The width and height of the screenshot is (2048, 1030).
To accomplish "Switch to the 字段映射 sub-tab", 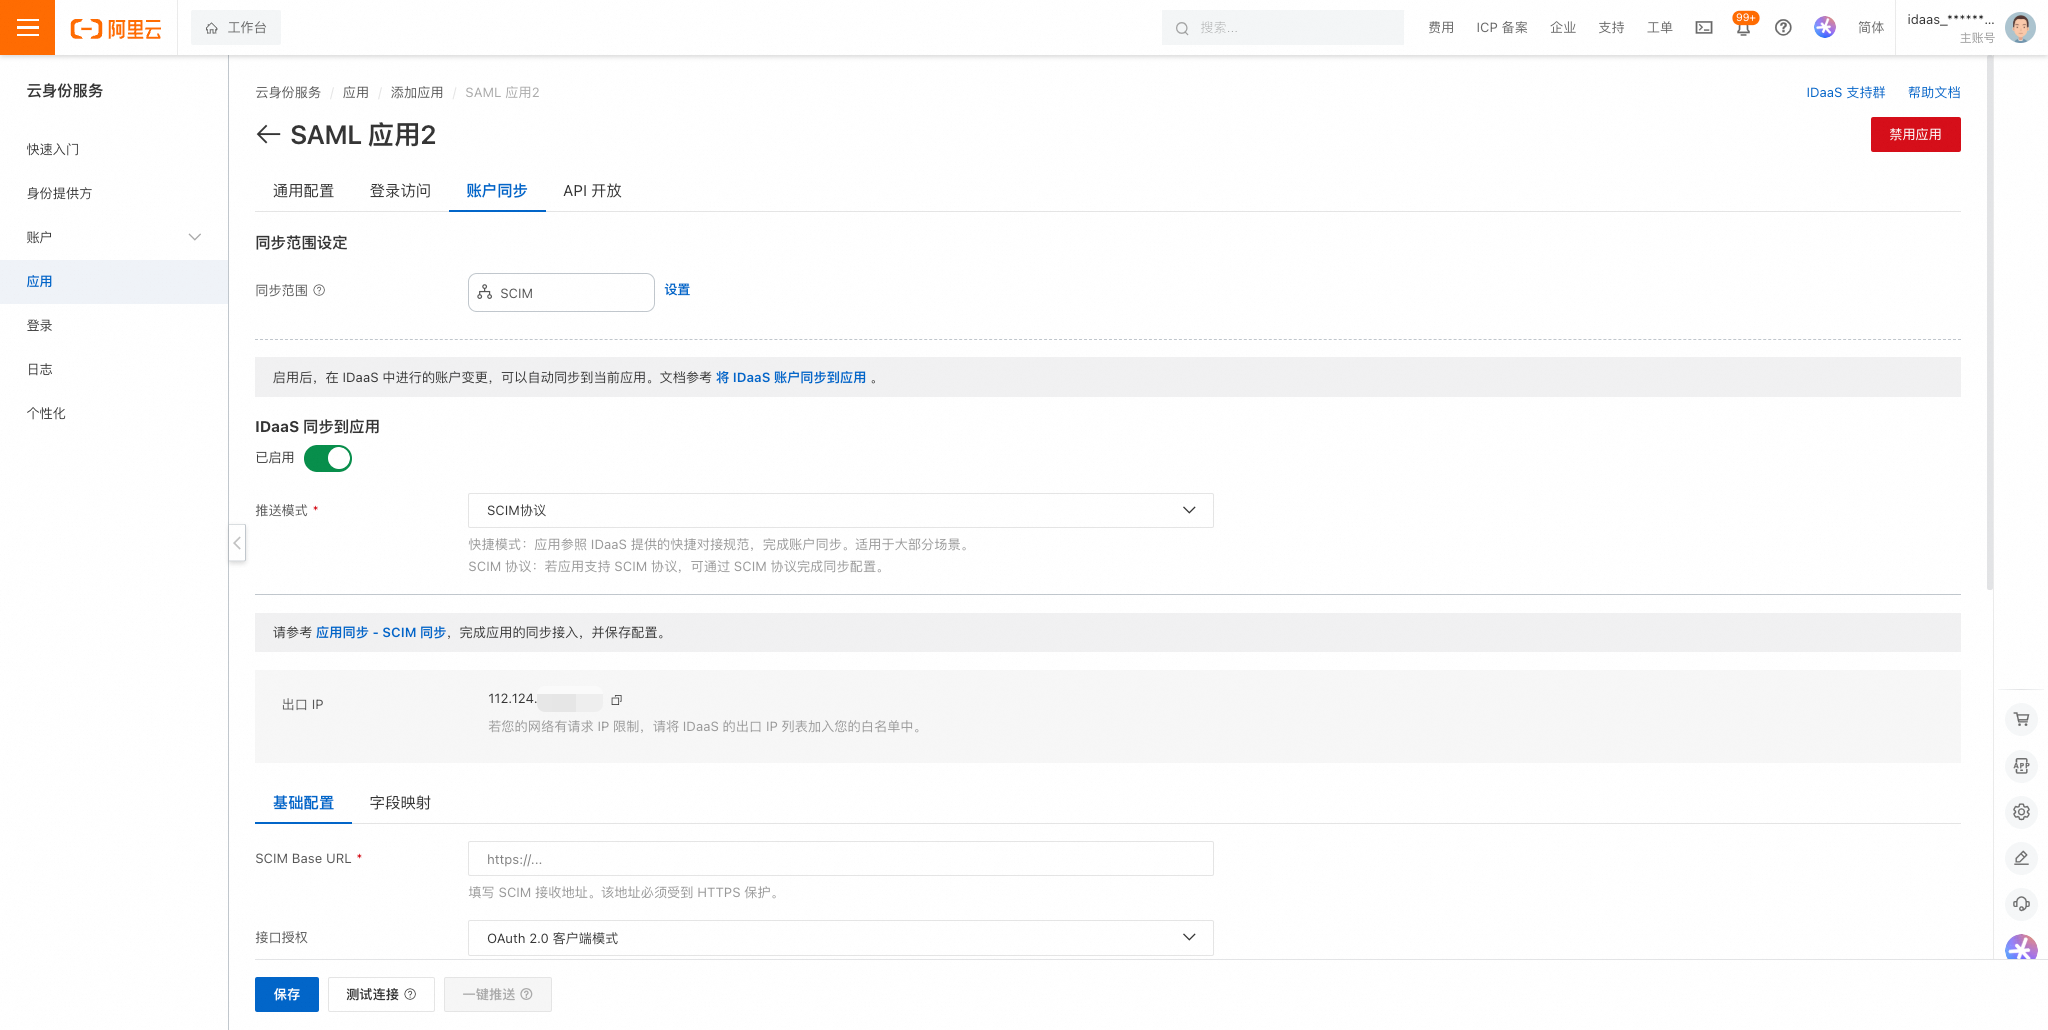I will [x=400, y=803].
